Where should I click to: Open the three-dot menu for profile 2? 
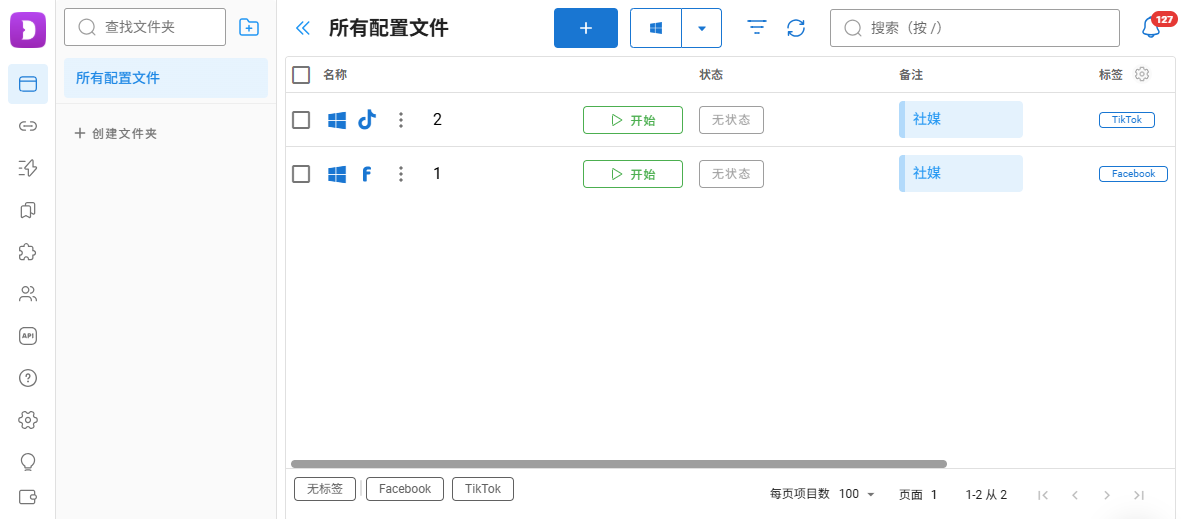tap(401, 120)
